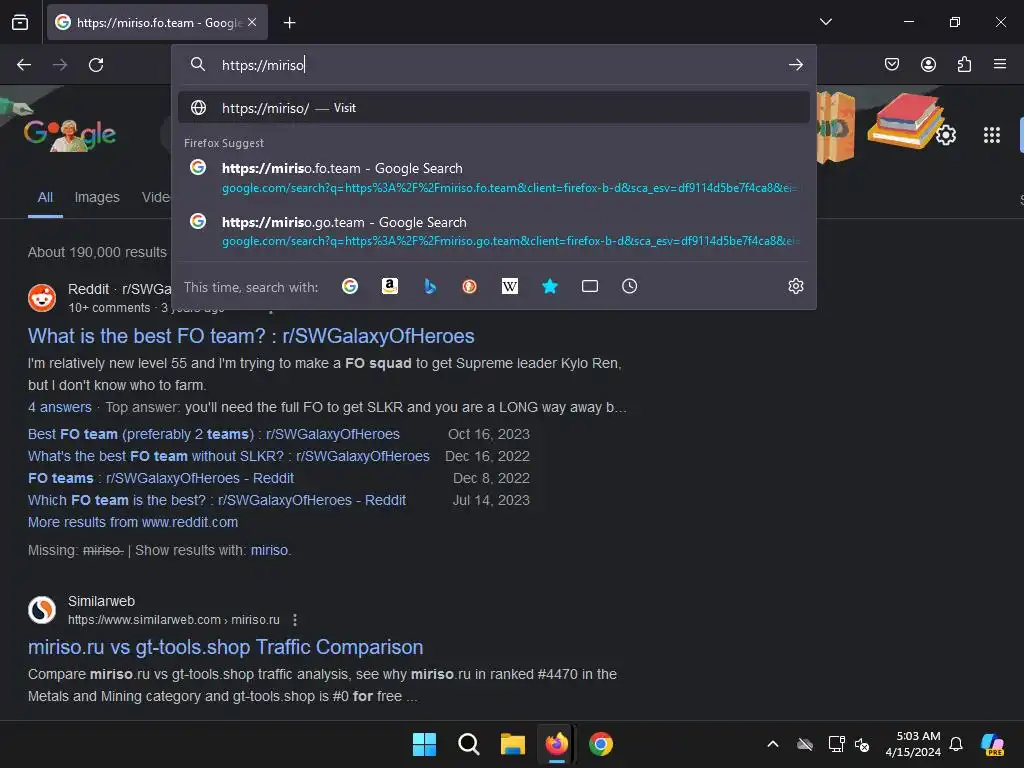Show results with miriso link
This screenshot has height=768, width=1024.
point(269,551)
